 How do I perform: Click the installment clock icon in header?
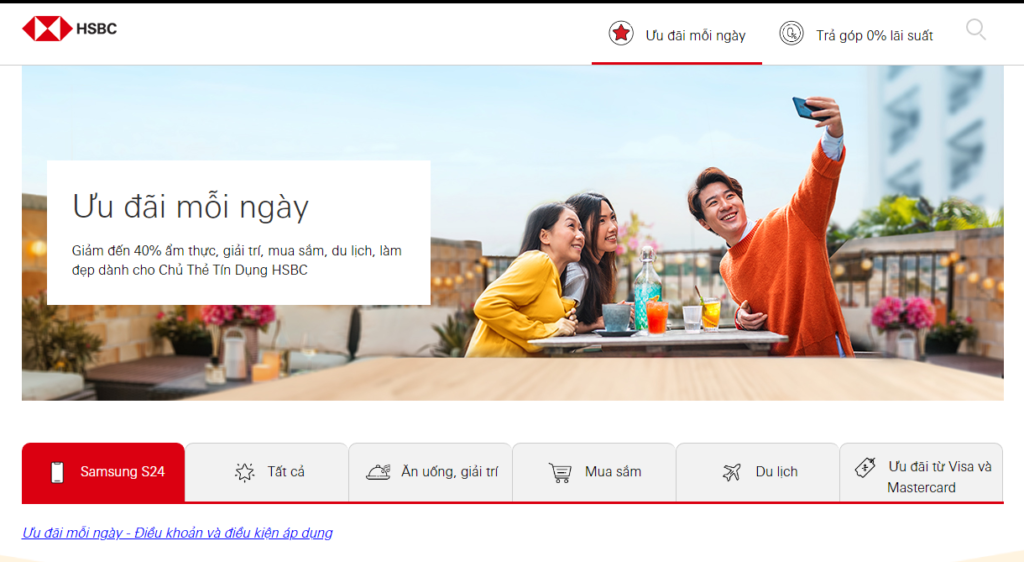coord(791,34)
